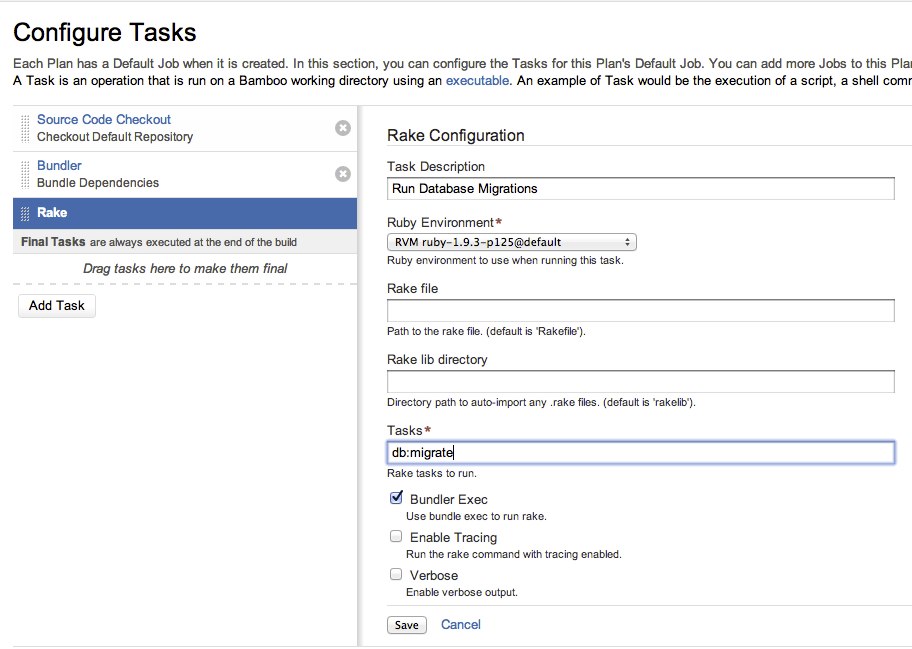This screenshot has width=912, height=649.
Task: Click 'Bundle Dependencies' description text
Action: click(98, 183)
